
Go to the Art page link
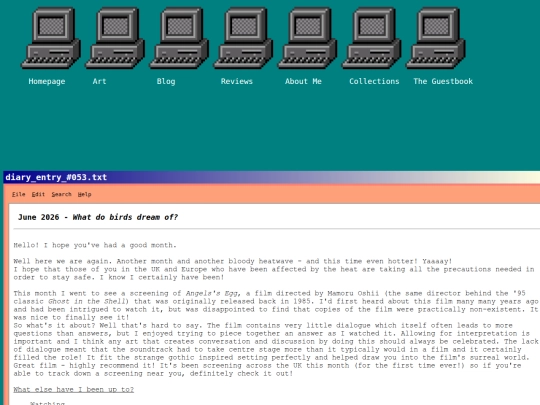(99, 81)
